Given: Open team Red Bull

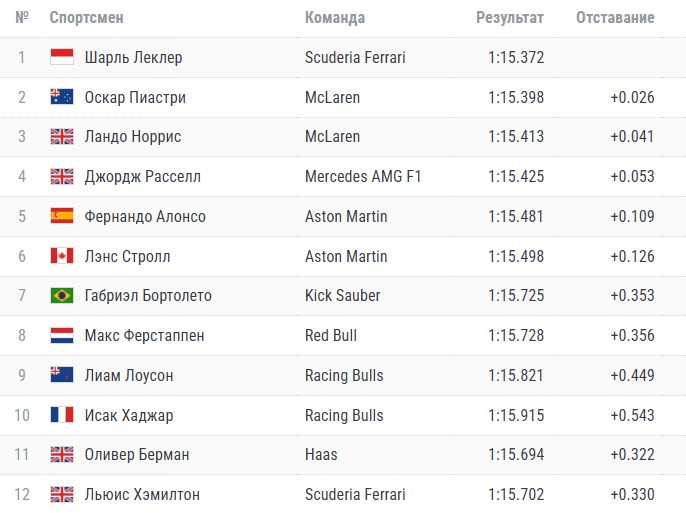Looking at the screenshot, I should 331,335.
